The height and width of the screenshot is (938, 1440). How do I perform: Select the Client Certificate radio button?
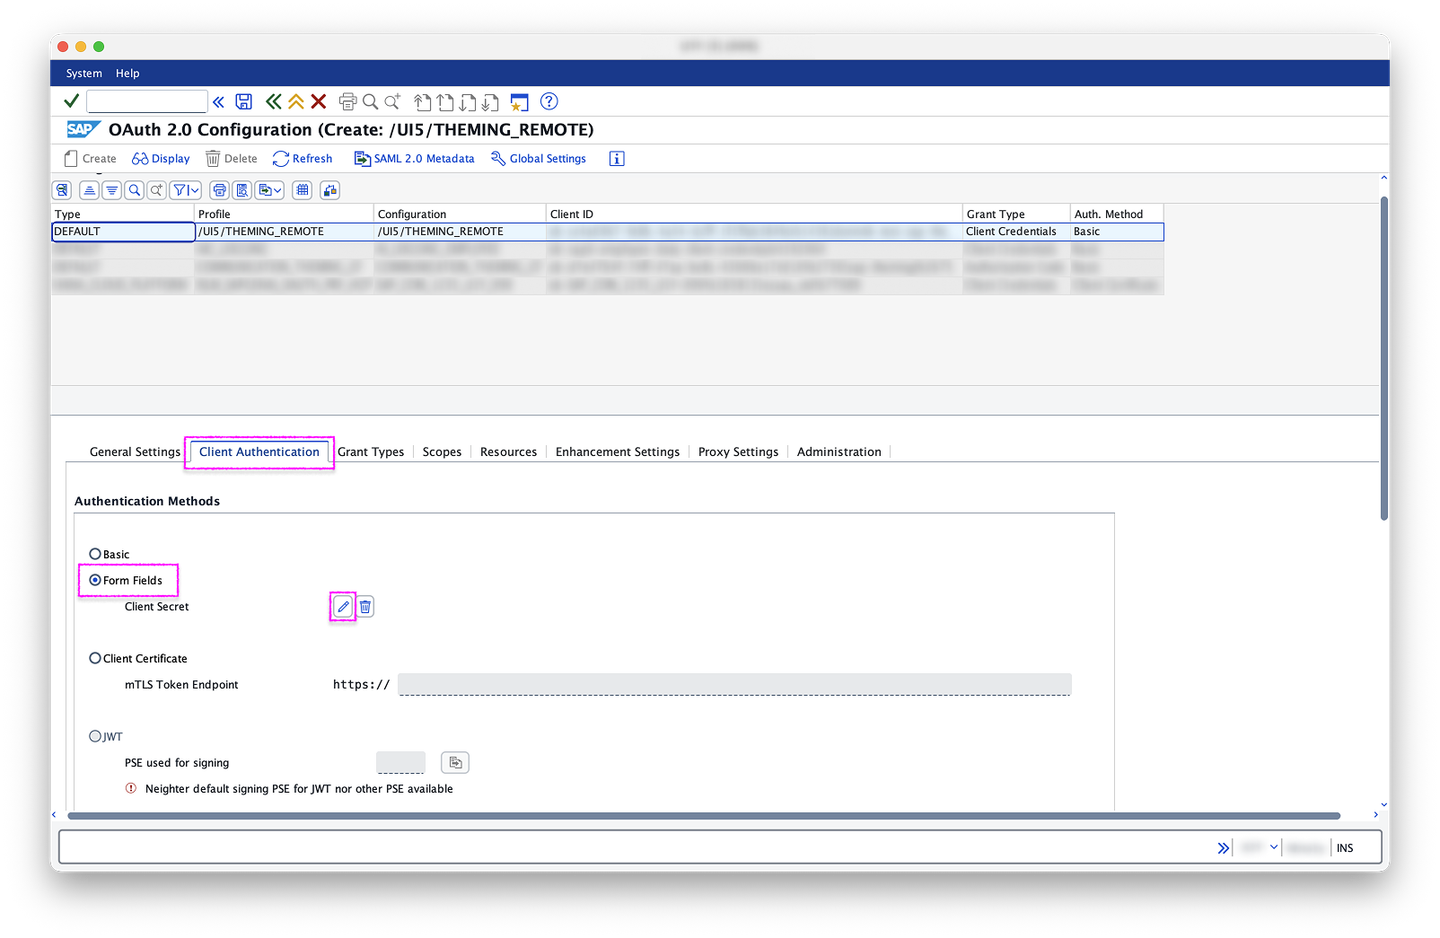[95, 658]
